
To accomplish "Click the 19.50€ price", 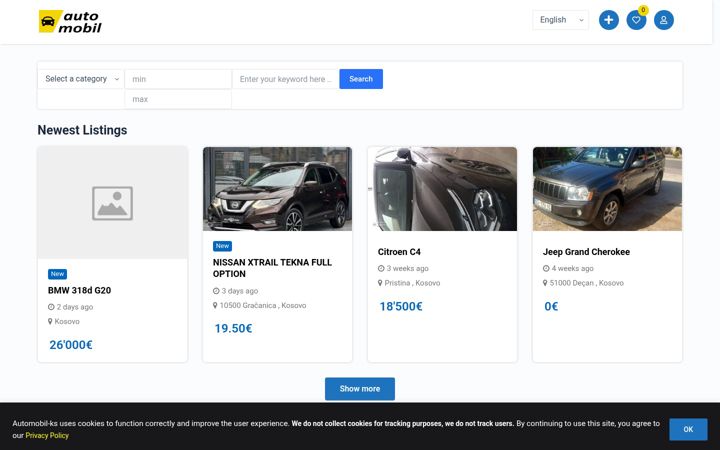I will pyautogui.click(x=233, y=328).
